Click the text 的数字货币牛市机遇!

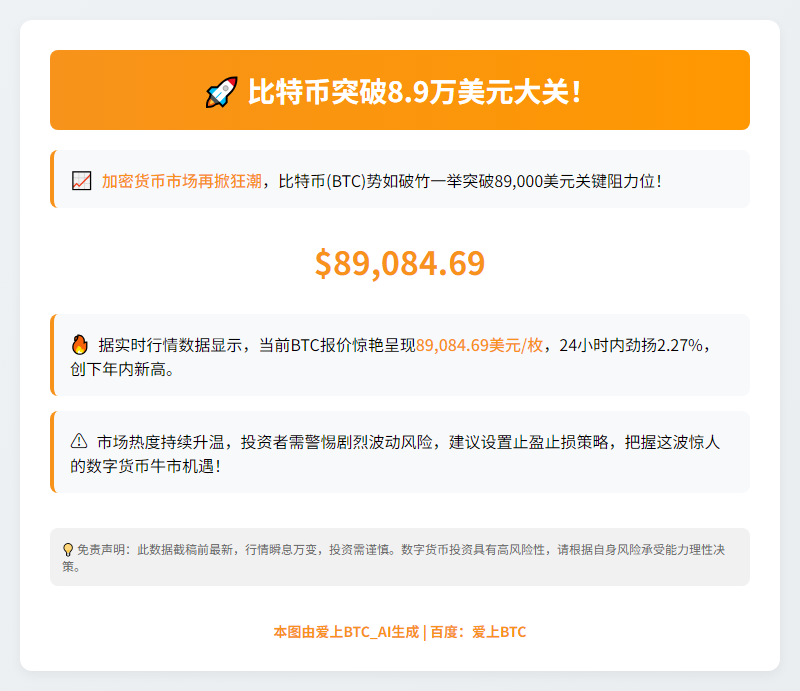point(145,466)
